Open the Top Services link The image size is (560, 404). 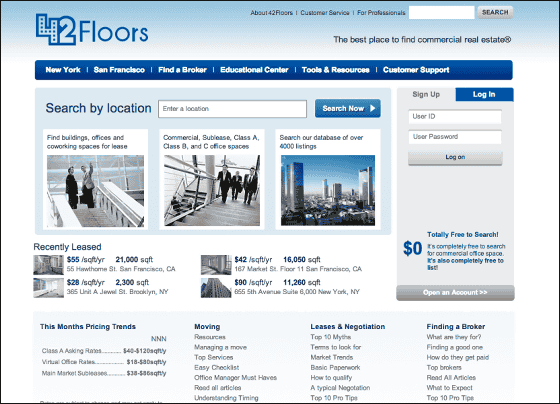(x=214, y=357)
